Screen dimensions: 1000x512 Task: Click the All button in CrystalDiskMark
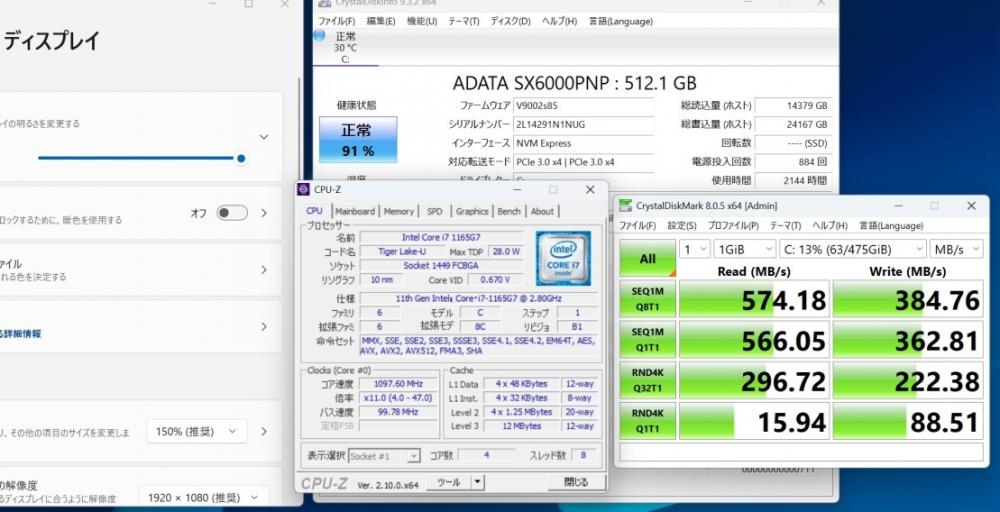pyautogui.click(x=647, y=258)
